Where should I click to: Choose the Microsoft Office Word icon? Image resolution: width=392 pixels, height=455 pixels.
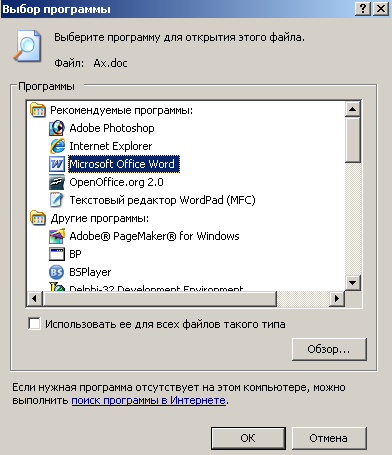[57, 164]
